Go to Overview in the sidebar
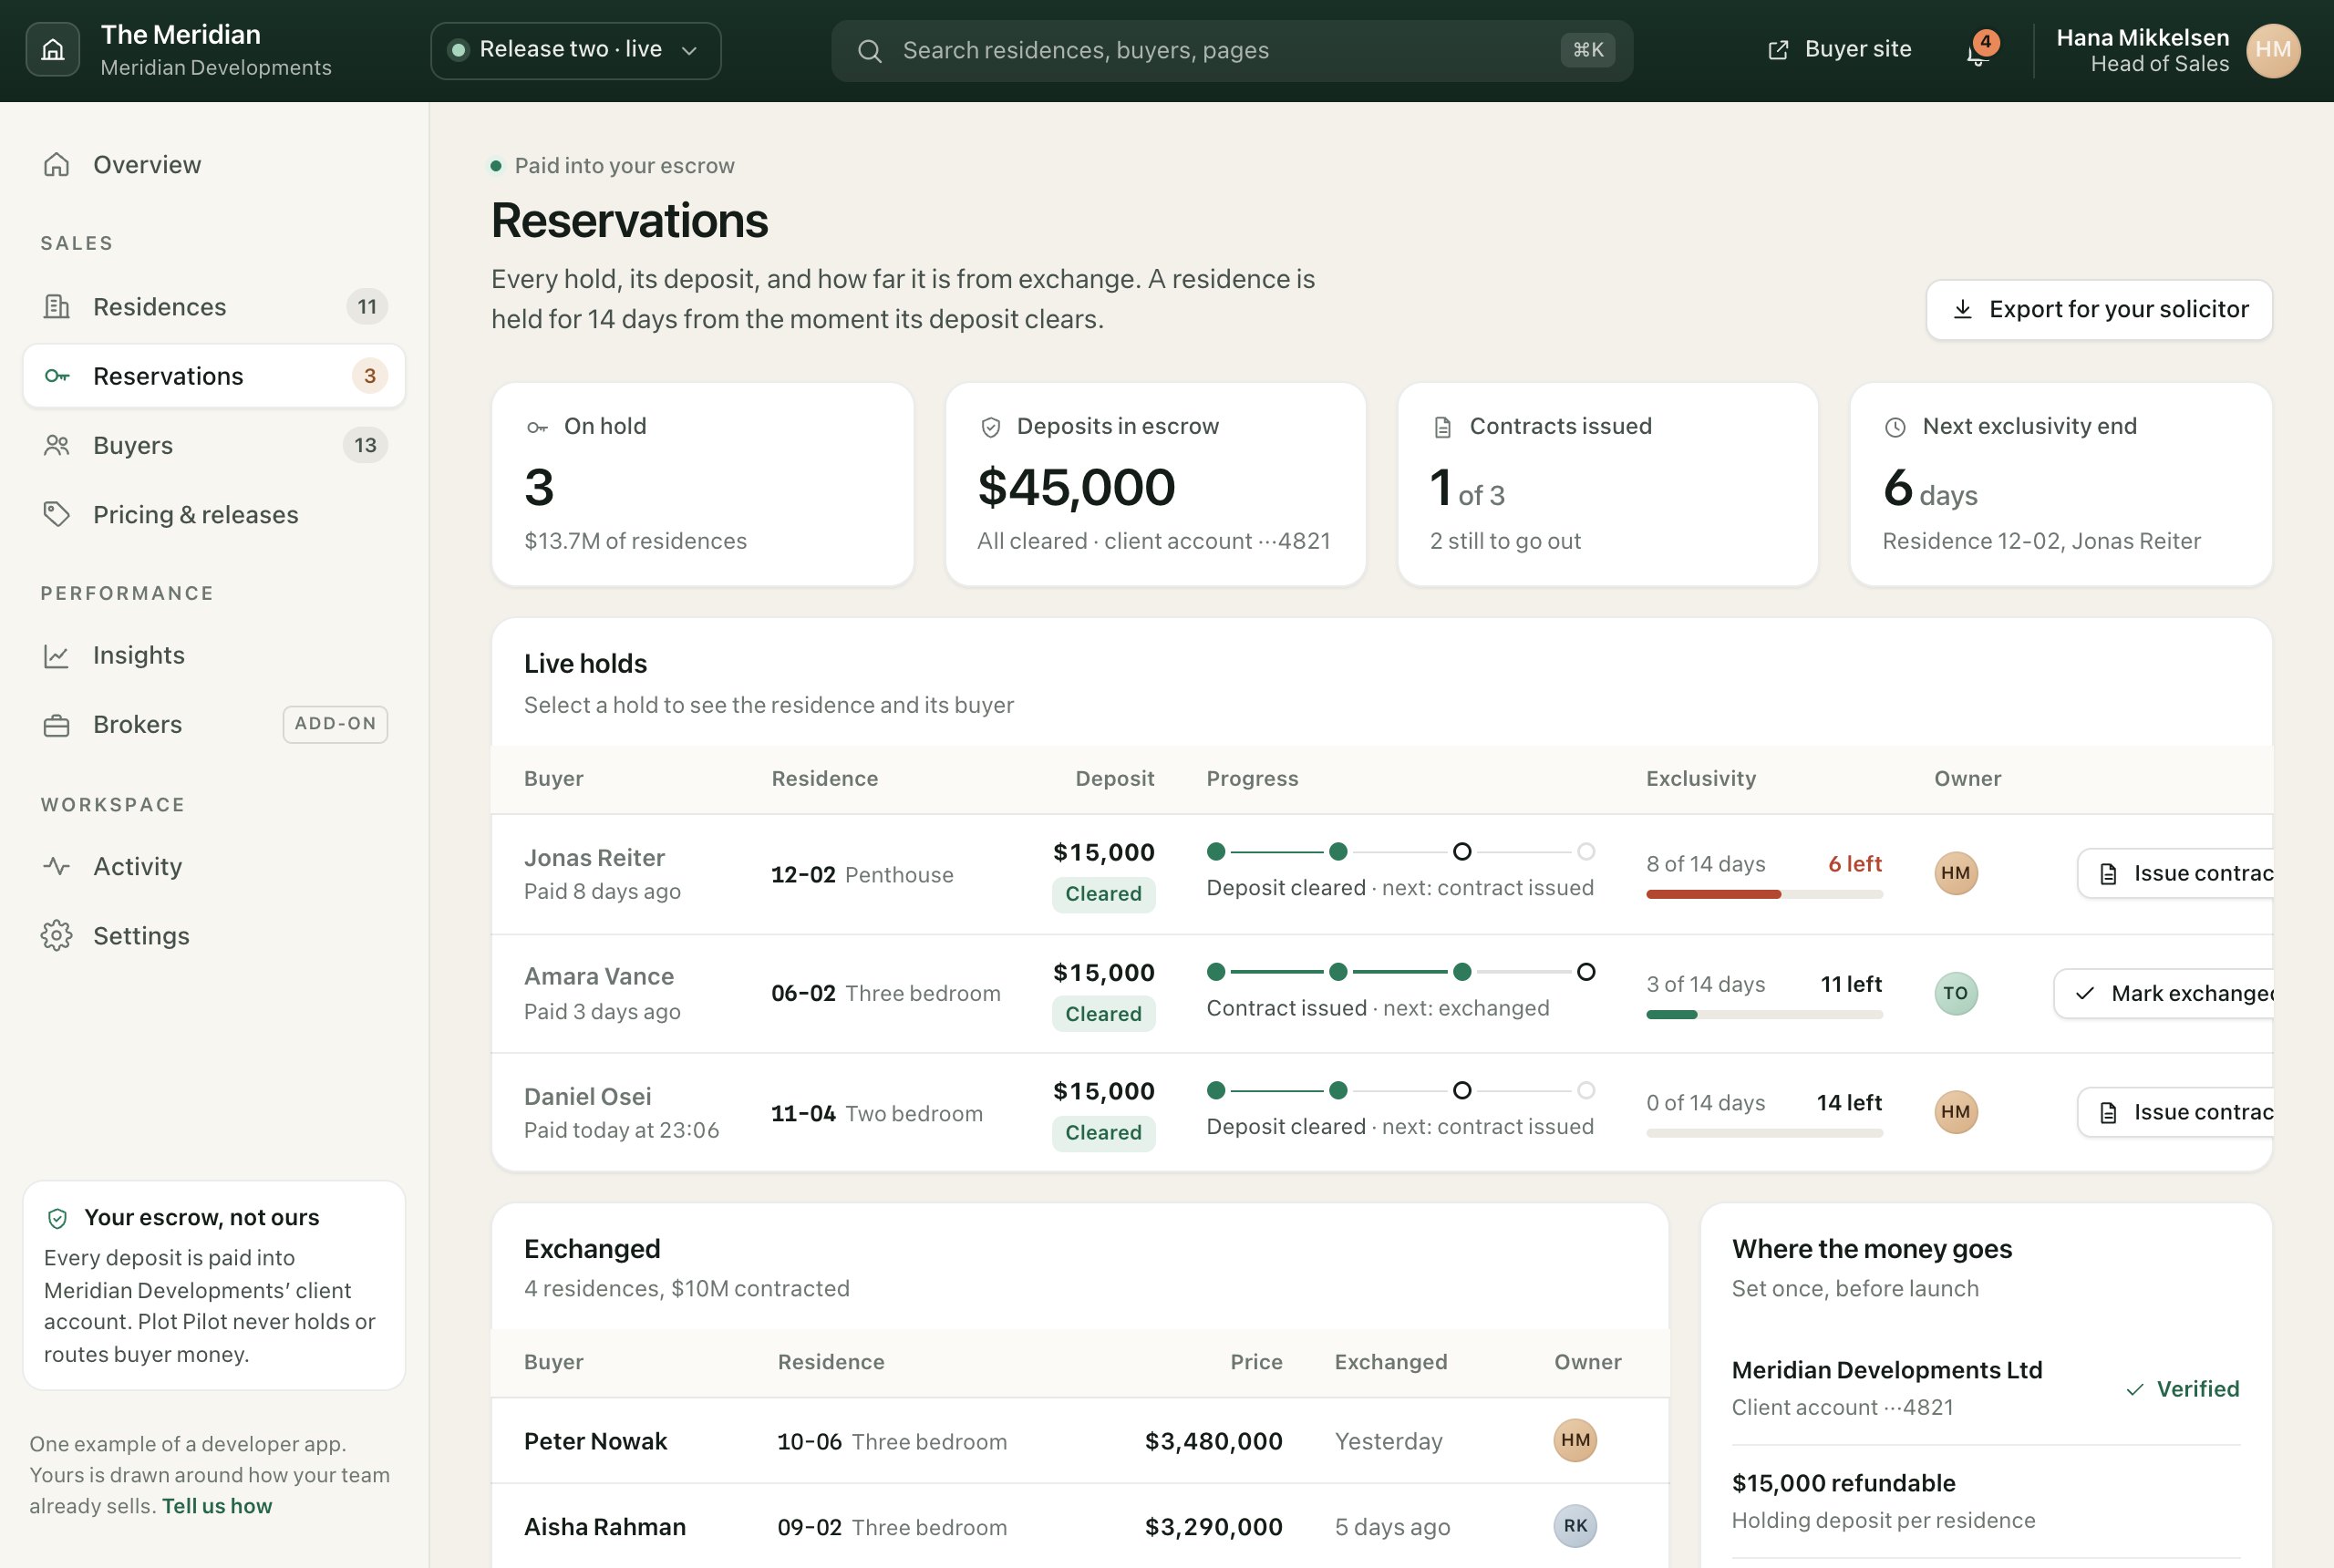Screen dimensions: 2334x1568 pyautogui.click(x=214, y=164)
